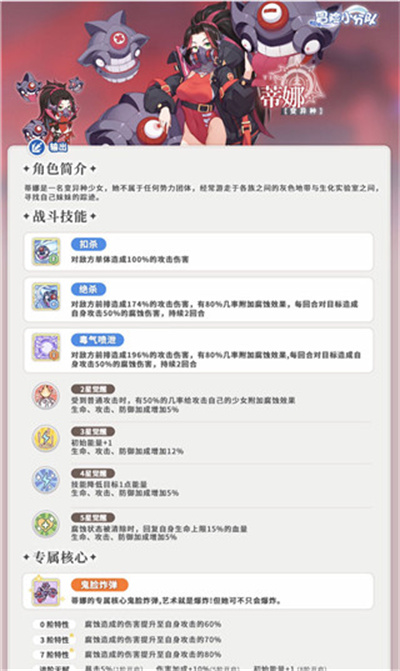Viewport: 400px width, 671px height.
Task: Click the 扣杀 skill name label
Action: coord(89,244)
